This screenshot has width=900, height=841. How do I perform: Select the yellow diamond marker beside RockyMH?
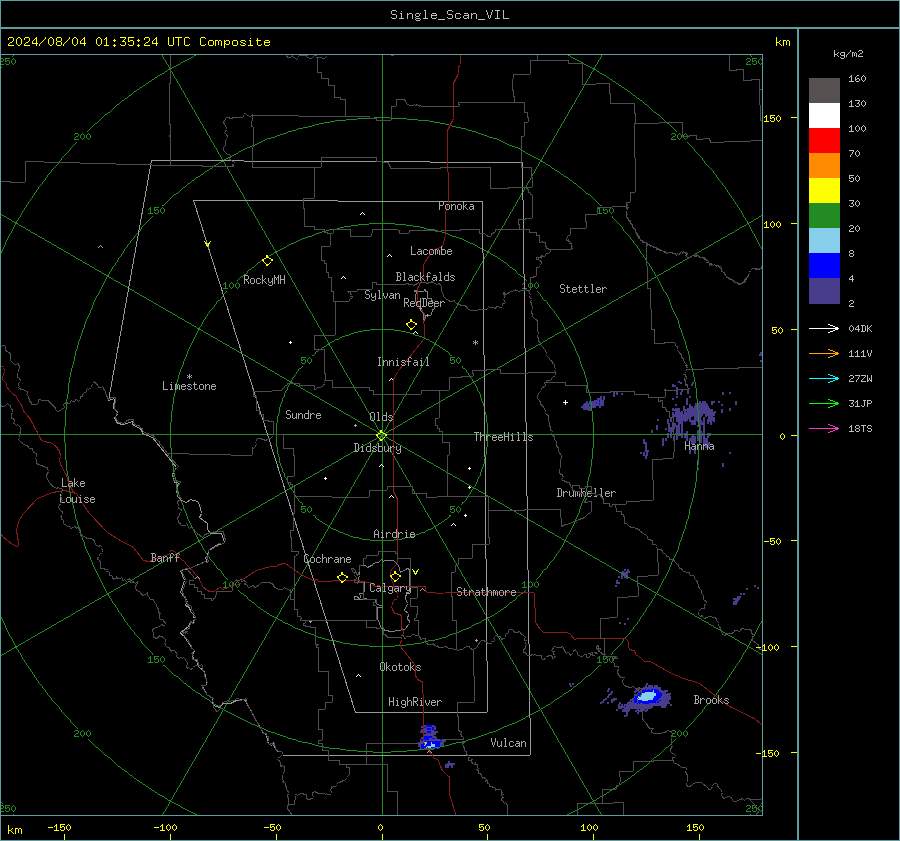[x=267, y=261]
